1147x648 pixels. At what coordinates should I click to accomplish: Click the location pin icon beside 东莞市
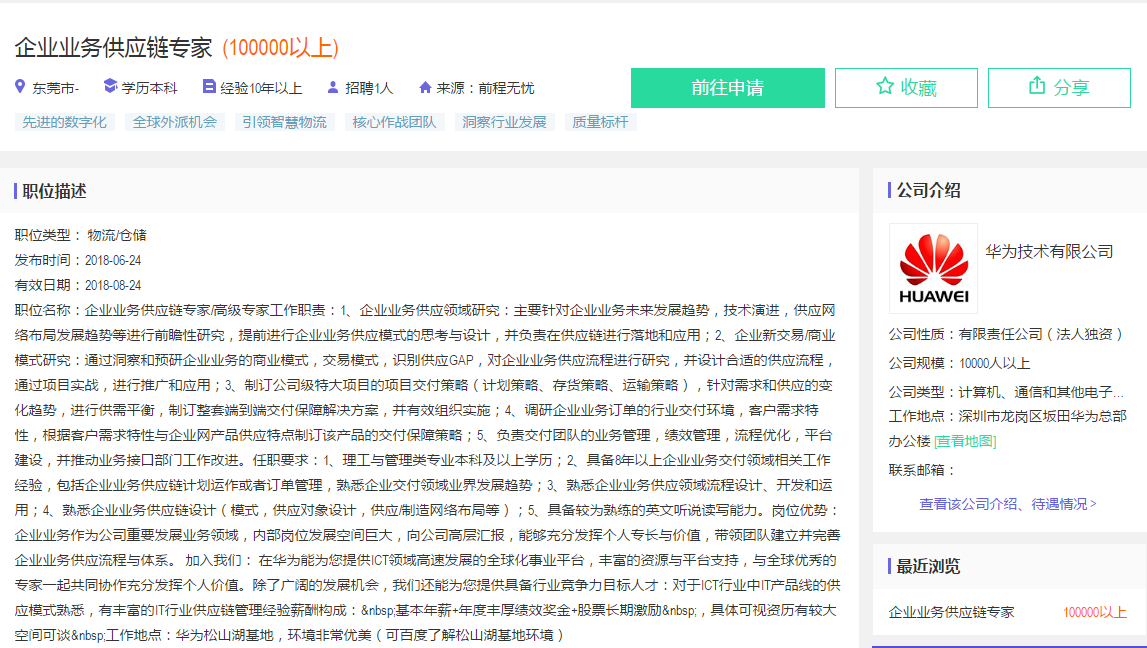[20, 87]
